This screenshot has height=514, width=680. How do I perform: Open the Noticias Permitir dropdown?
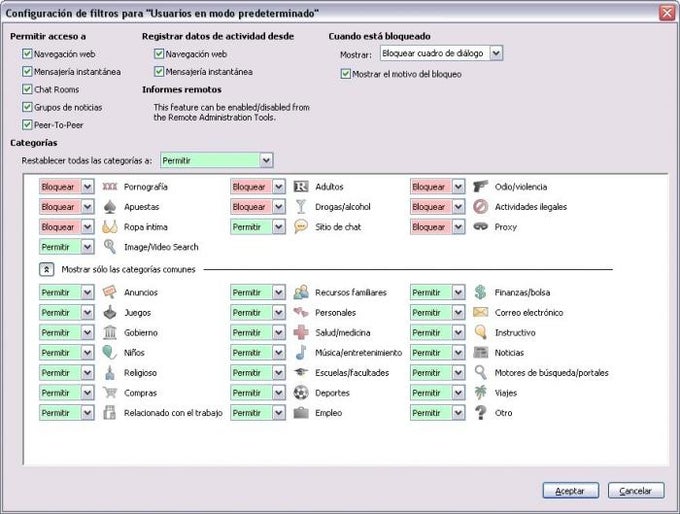pos(438,353)
